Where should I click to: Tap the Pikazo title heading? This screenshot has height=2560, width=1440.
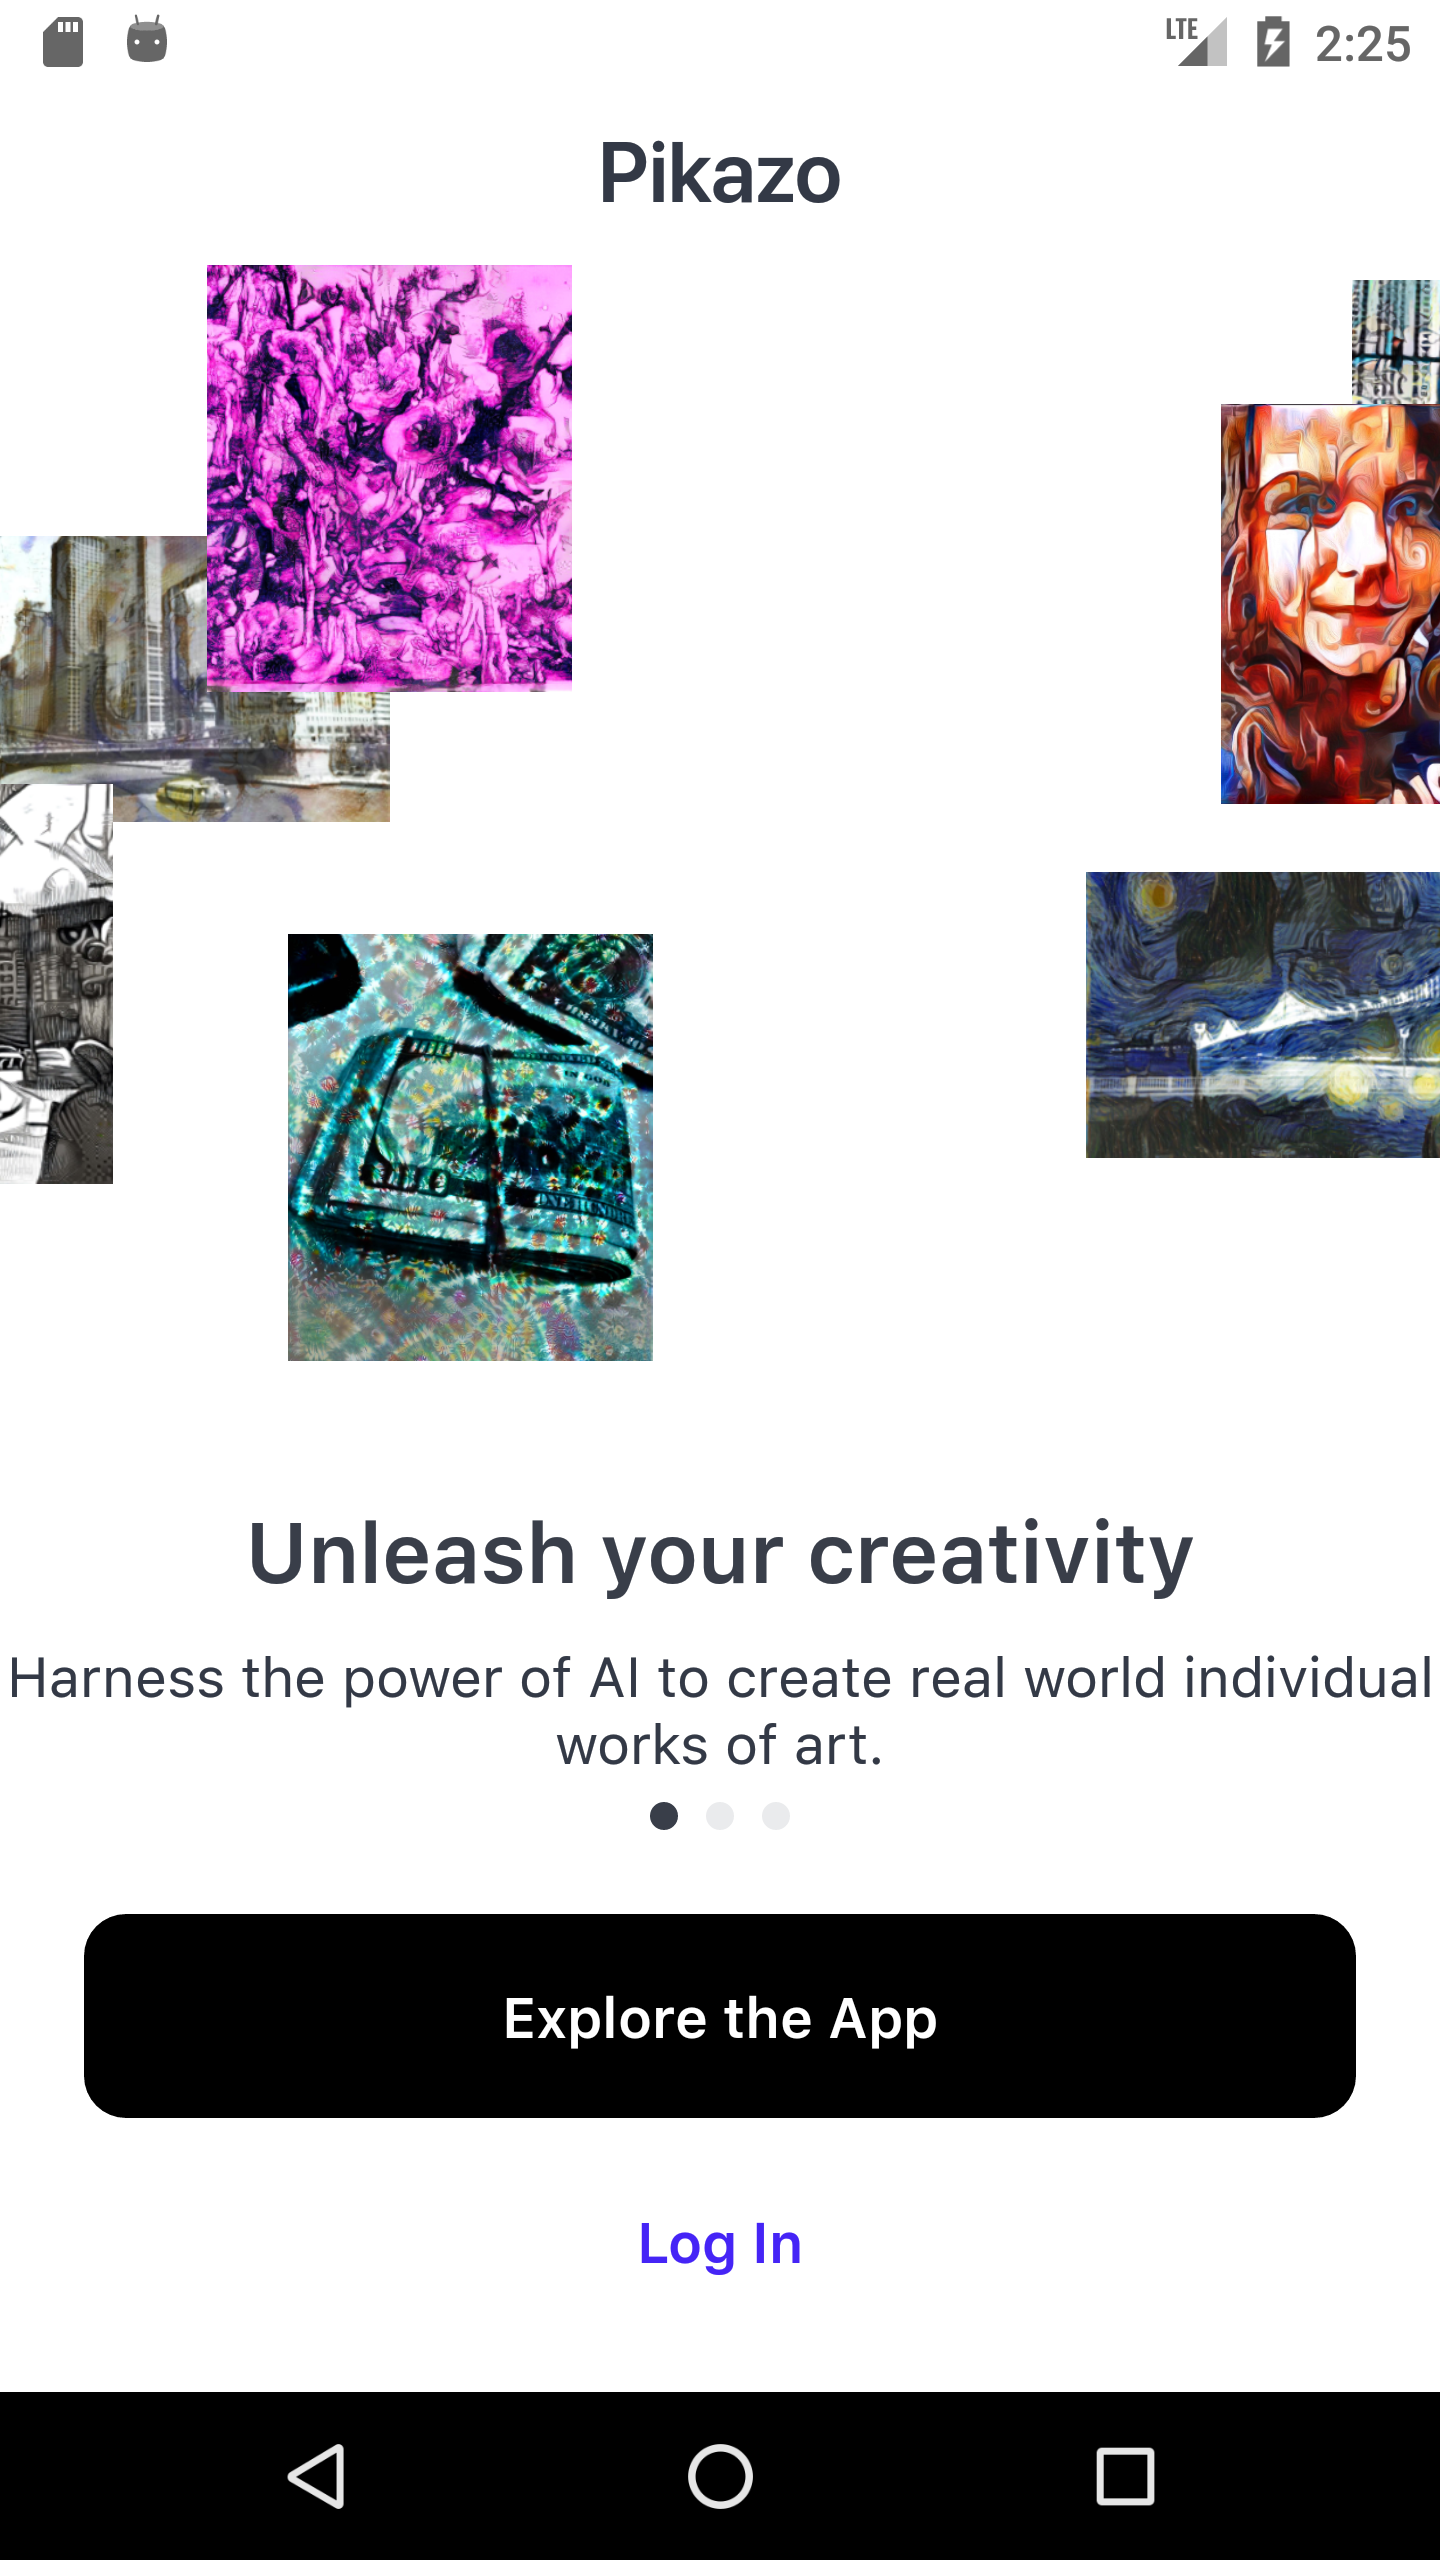(720, 174)
